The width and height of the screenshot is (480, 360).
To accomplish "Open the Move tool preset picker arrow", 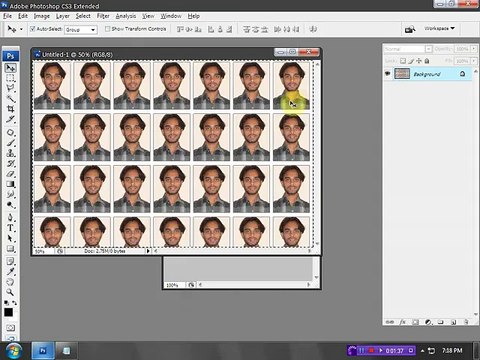I will pos(21,29).
